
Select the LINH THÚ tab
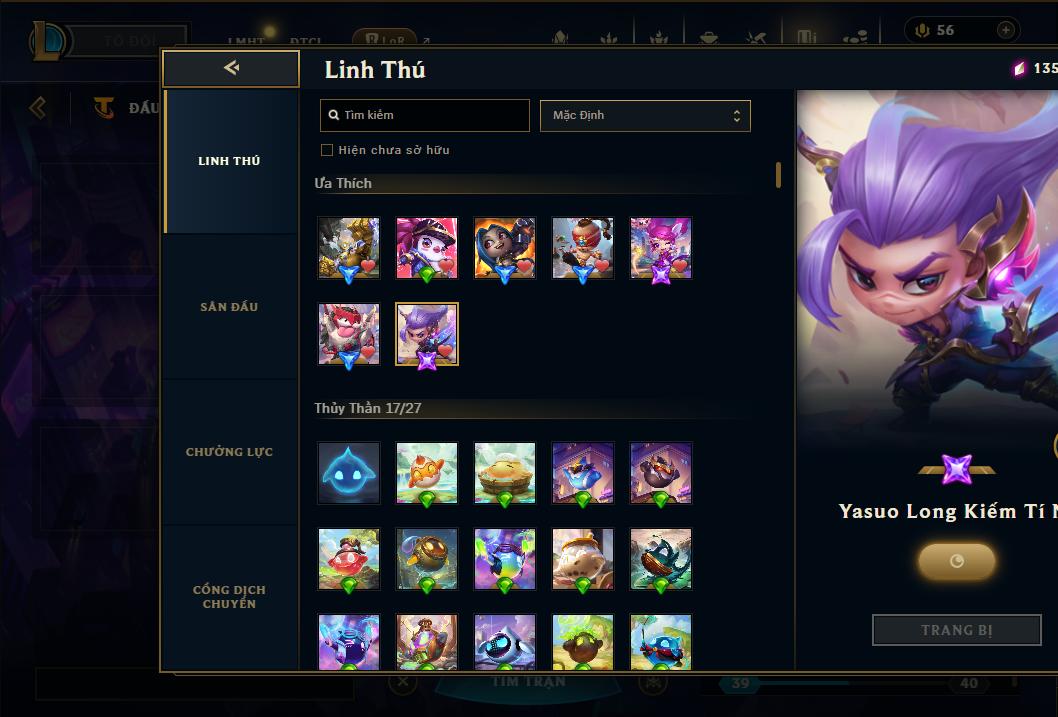pos(229,161)
